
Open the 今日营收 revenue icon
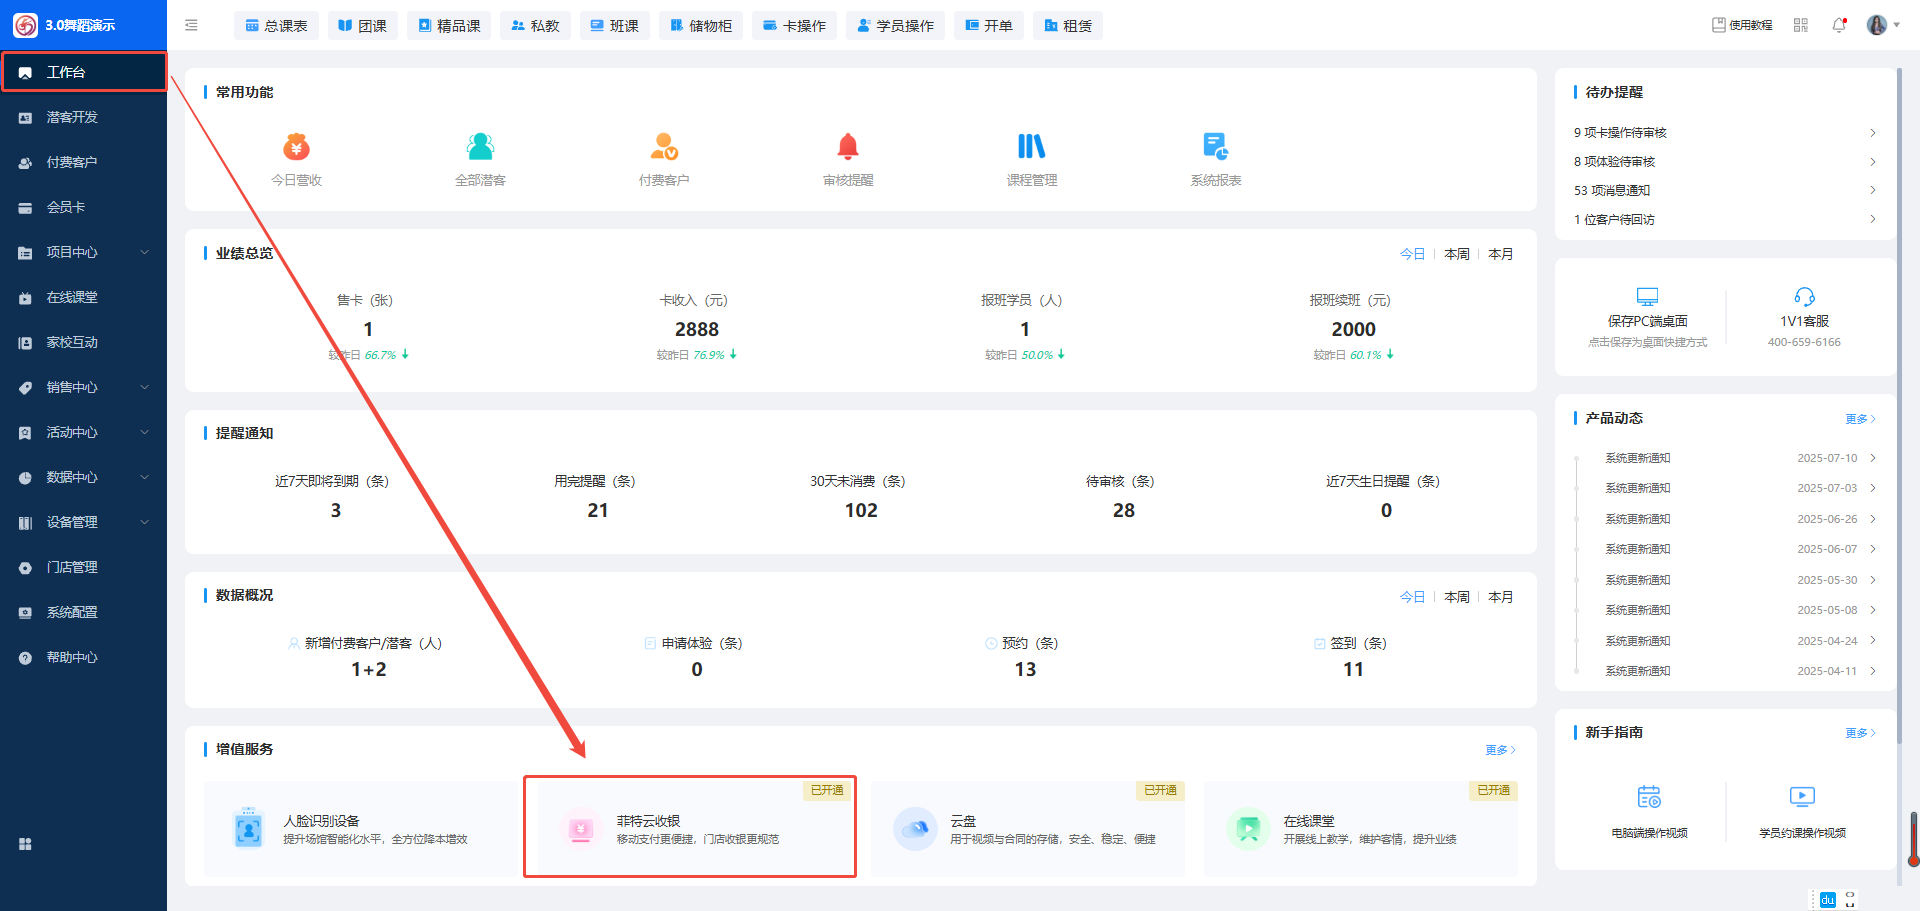pos(296,148)
